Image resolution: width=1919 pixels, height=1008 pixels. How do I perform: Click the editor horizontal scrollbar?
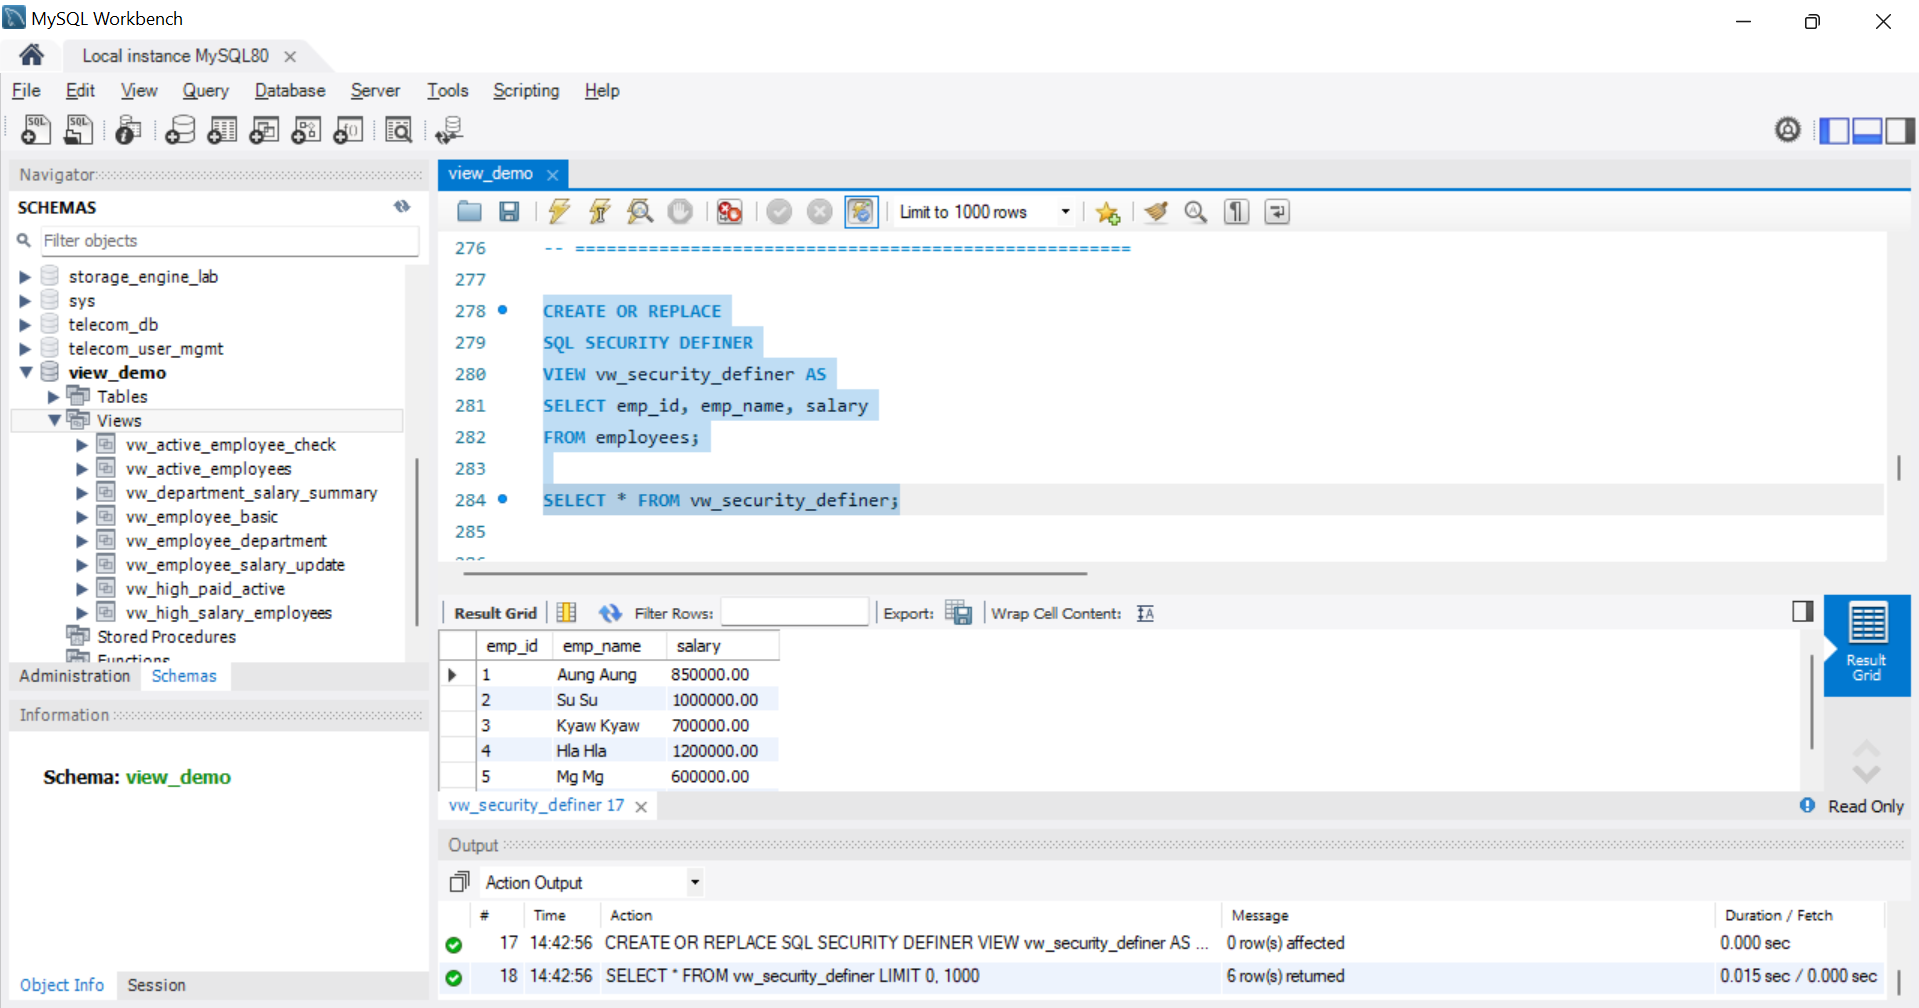(775, 574)
